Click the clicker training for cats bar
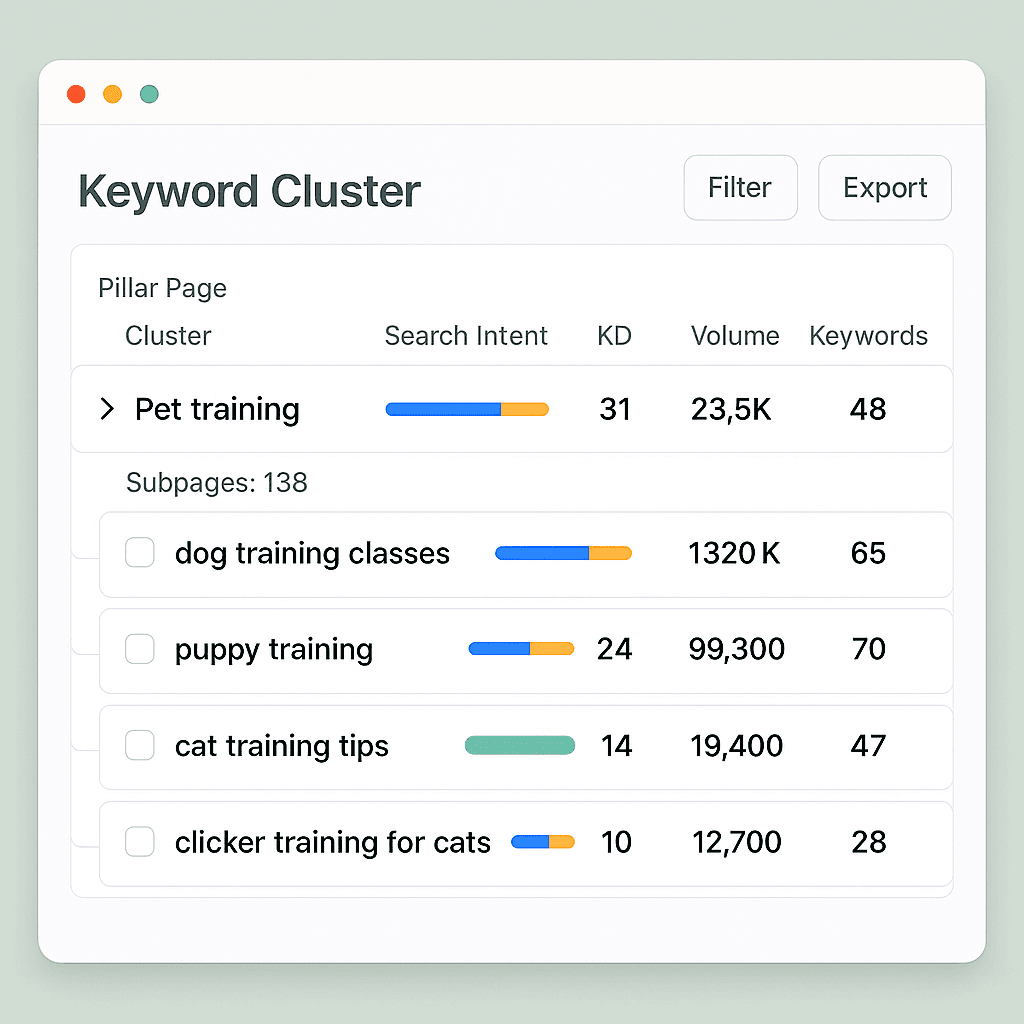 pyautogui.click(x=543, y=842)
